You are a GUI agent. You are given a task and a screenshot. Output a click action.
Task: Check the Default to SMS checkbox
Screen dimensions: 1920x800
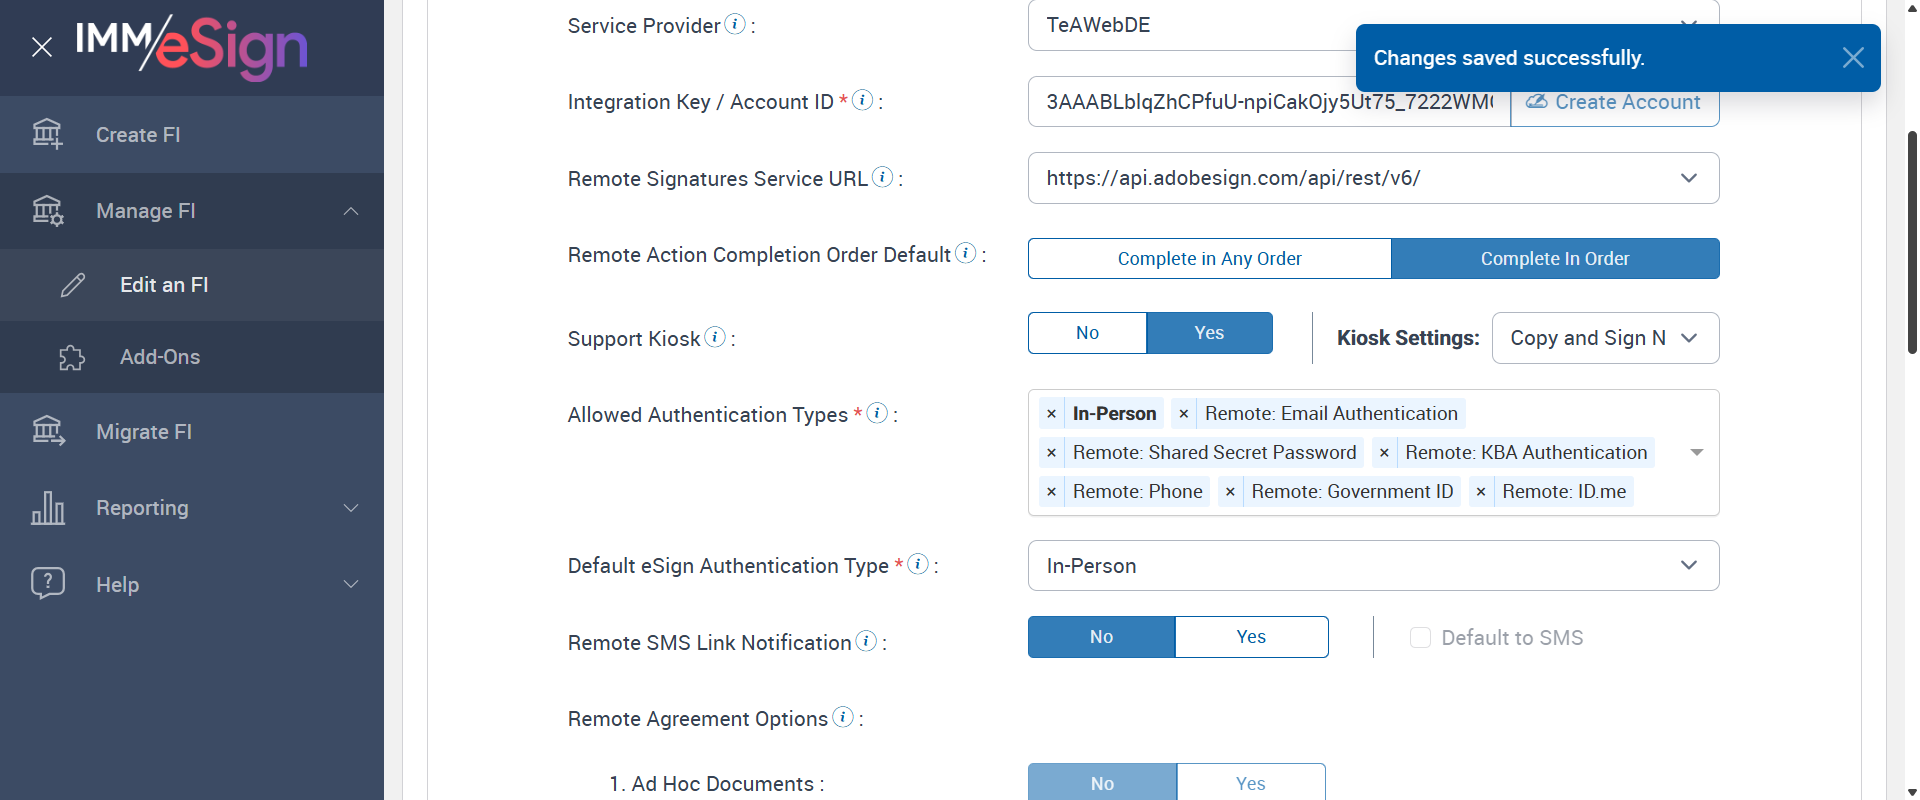coord(1420,638)
